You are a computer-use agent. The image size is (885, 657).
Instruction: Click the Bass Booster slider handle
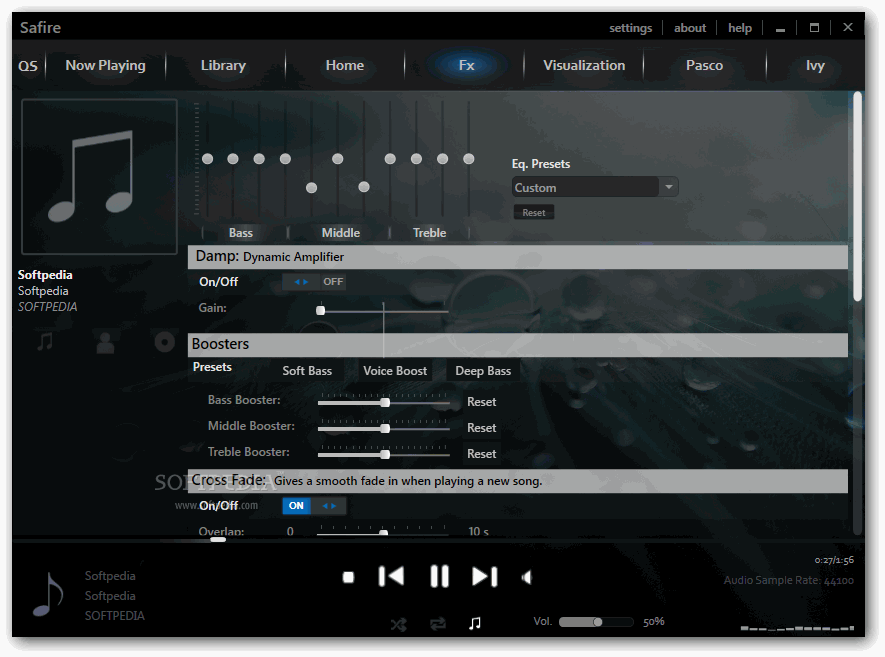click(385, 402)
